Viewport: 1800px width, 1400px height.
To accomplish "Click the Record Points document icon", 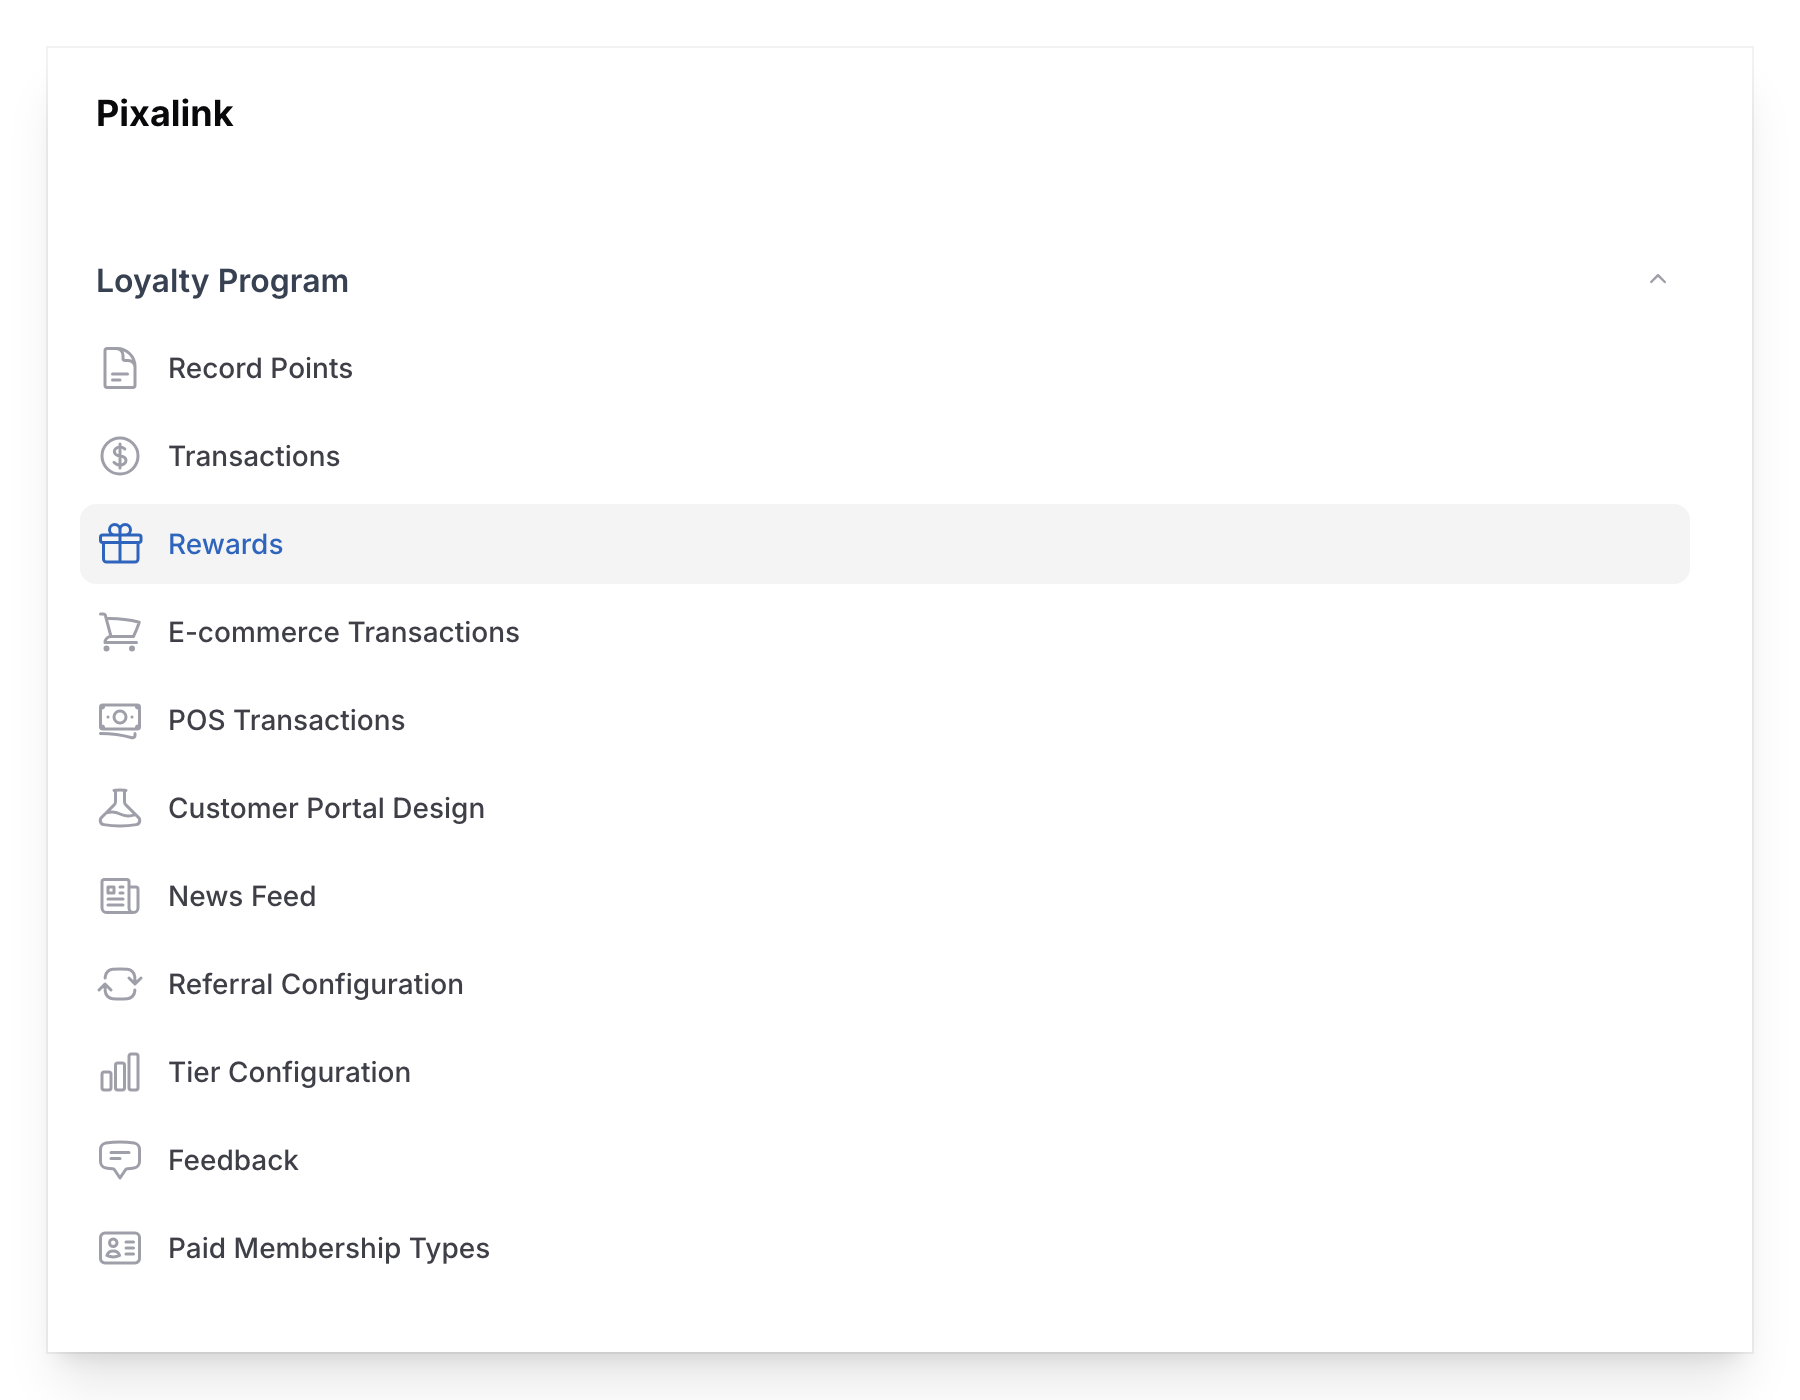I will (119, 368).
